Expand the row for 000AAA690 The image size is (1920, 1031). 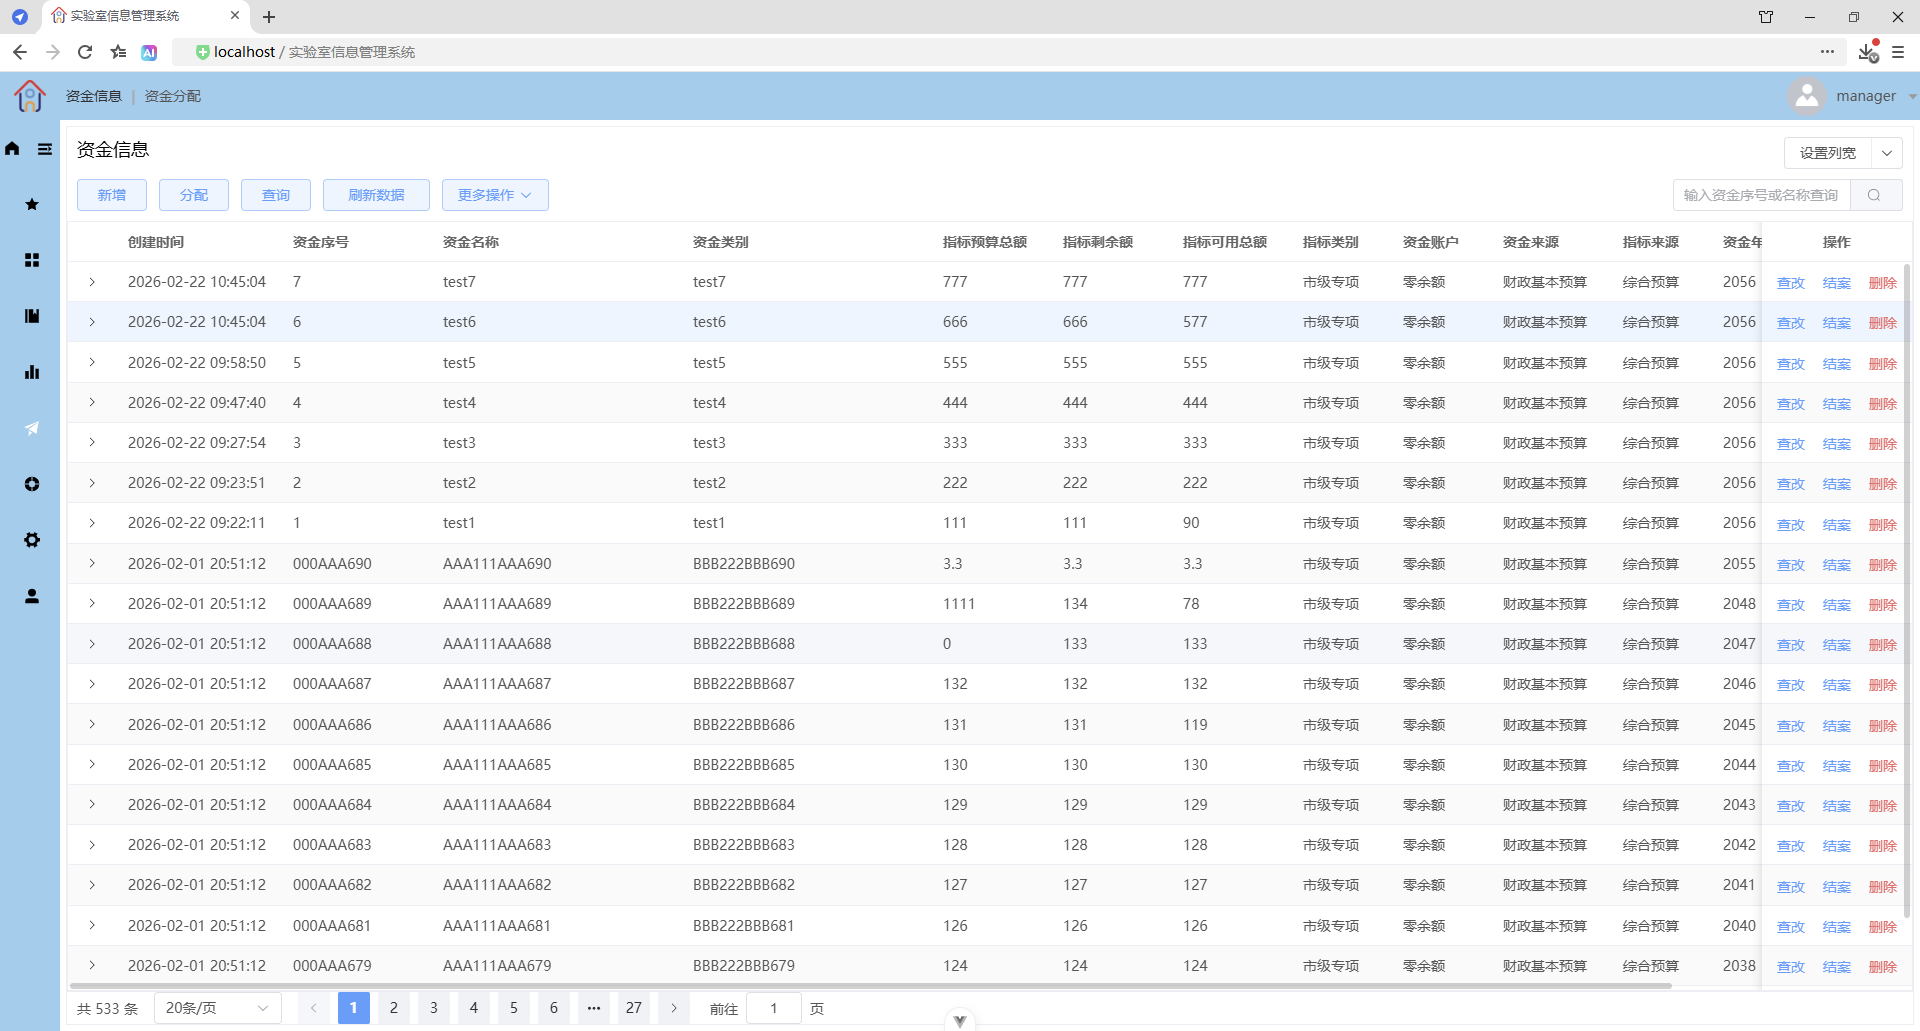92,564
